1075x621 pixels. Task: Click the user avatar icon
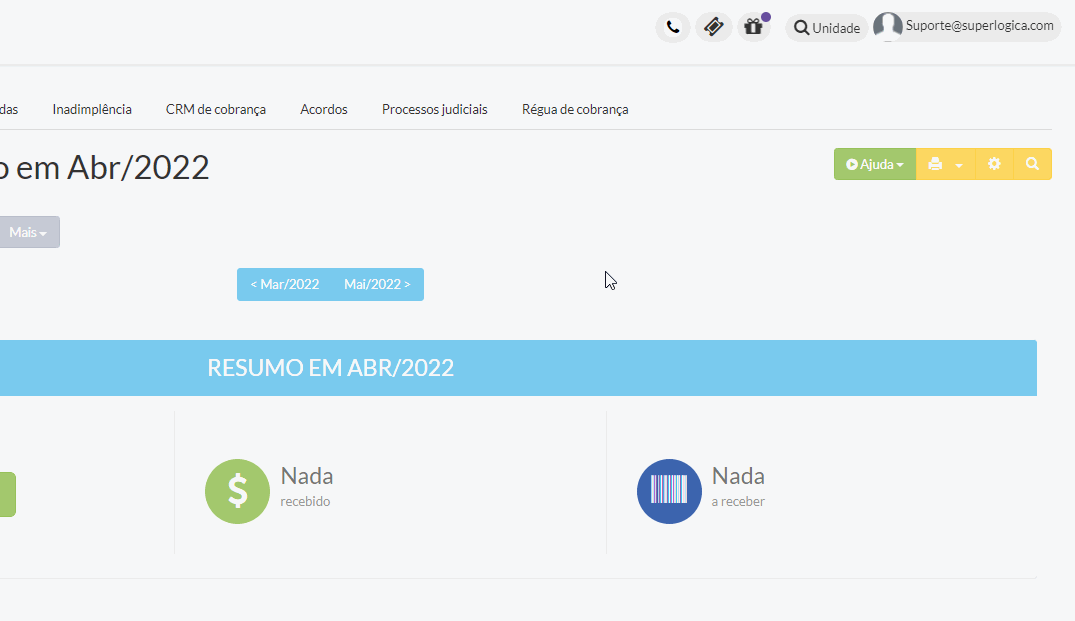tap(888, 27)
